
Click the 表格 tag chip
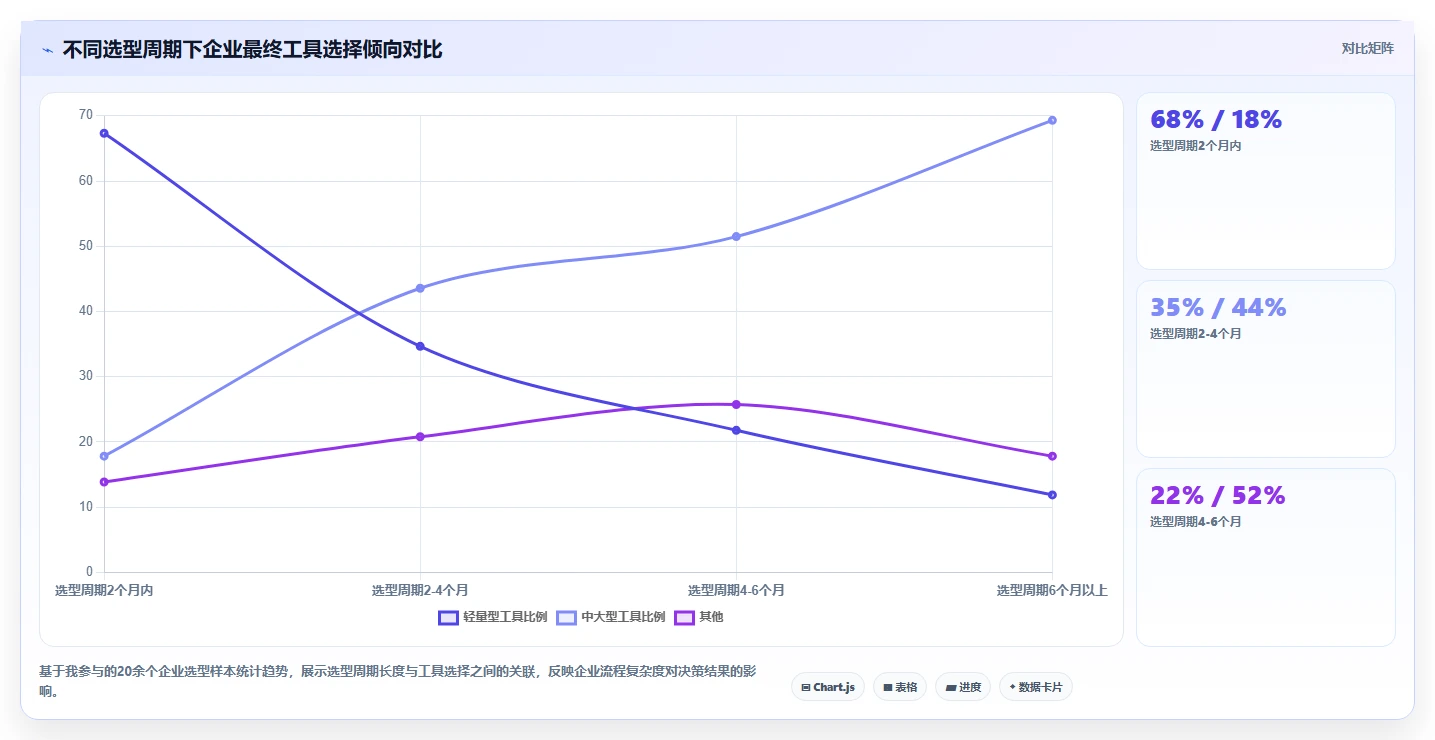[x=900, y=687]
